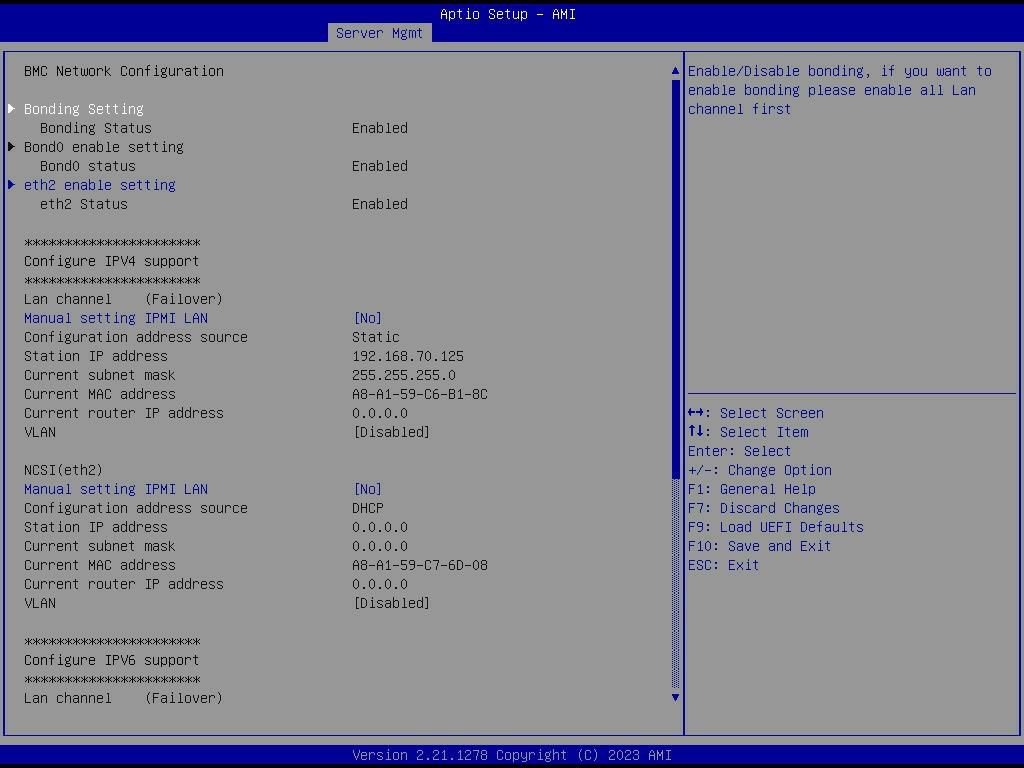Click the F10: Save and Exit hint

[x=759, y=546]
